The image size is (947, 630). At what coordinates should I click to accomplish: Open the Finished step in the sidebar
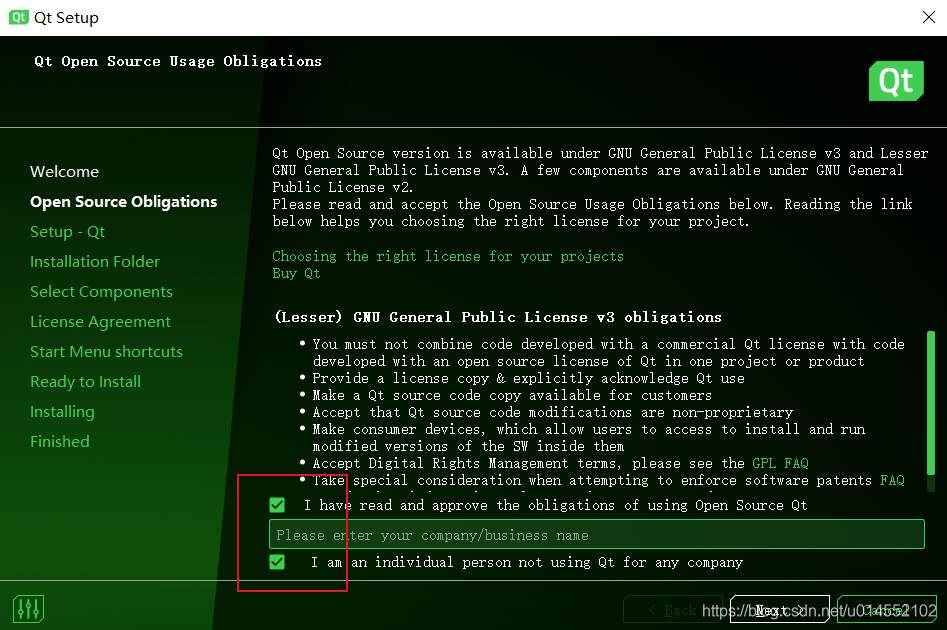click(x=60, y=441)
